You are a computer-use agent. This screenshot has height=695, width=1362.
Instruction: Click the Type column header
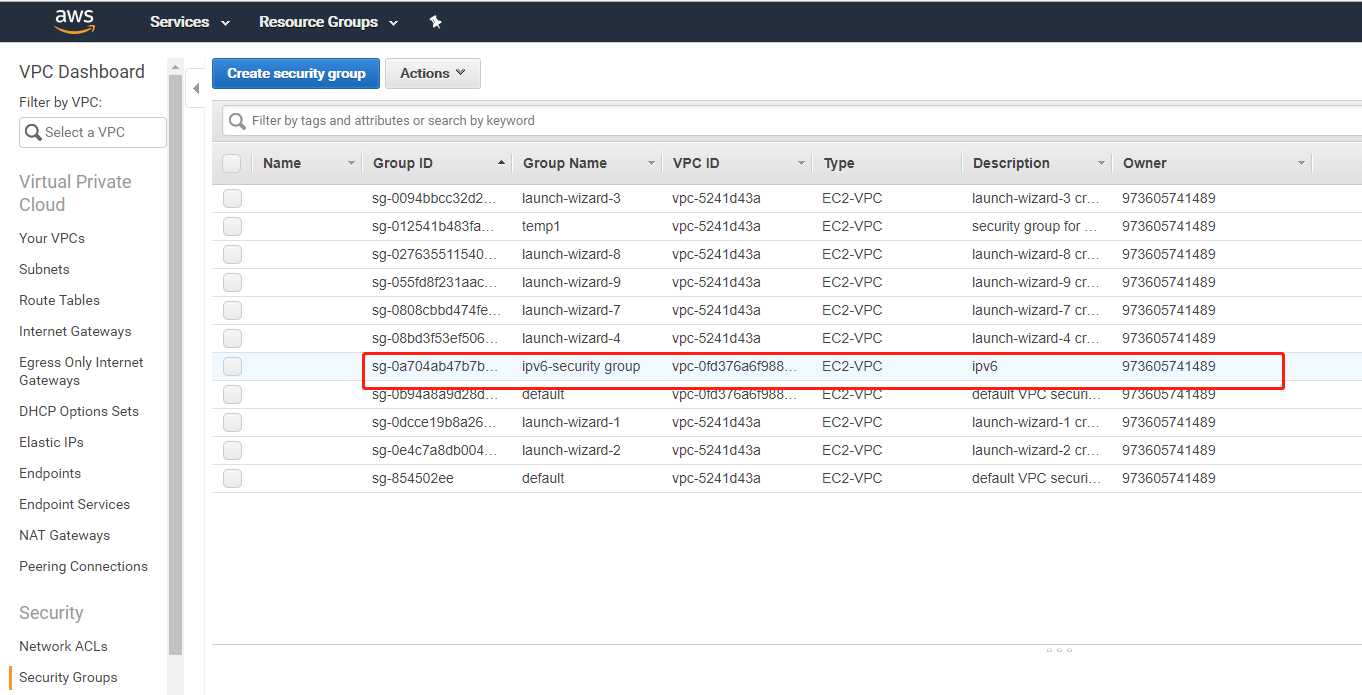839,163
